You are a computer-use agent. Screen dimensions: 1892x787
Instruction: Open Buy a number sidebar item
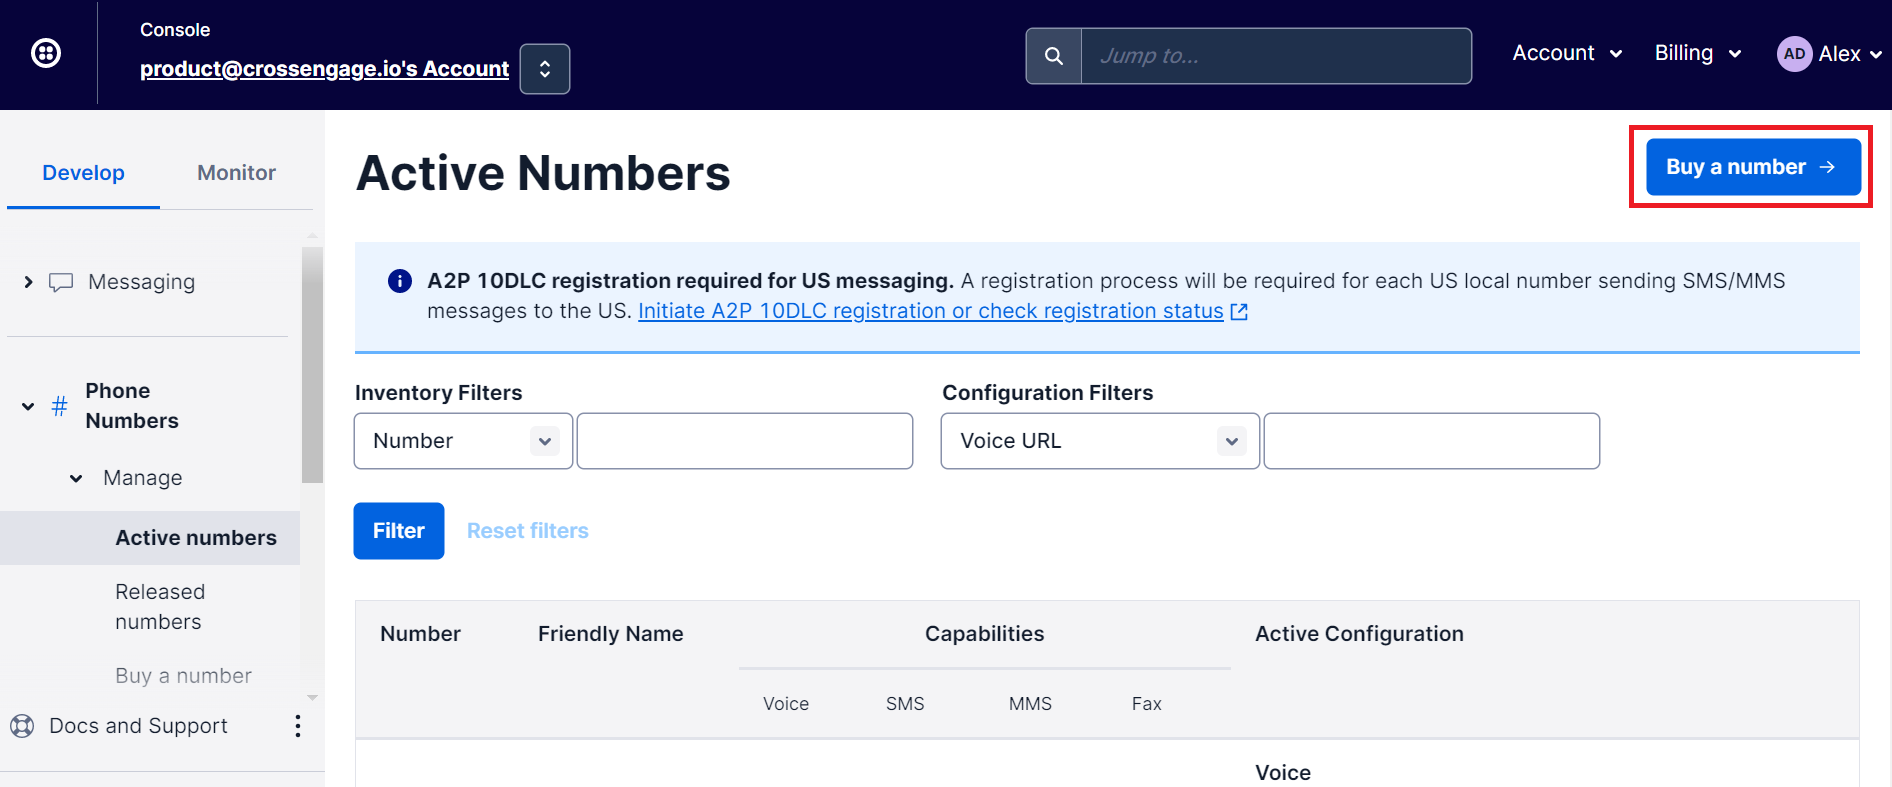pos(183,676)
